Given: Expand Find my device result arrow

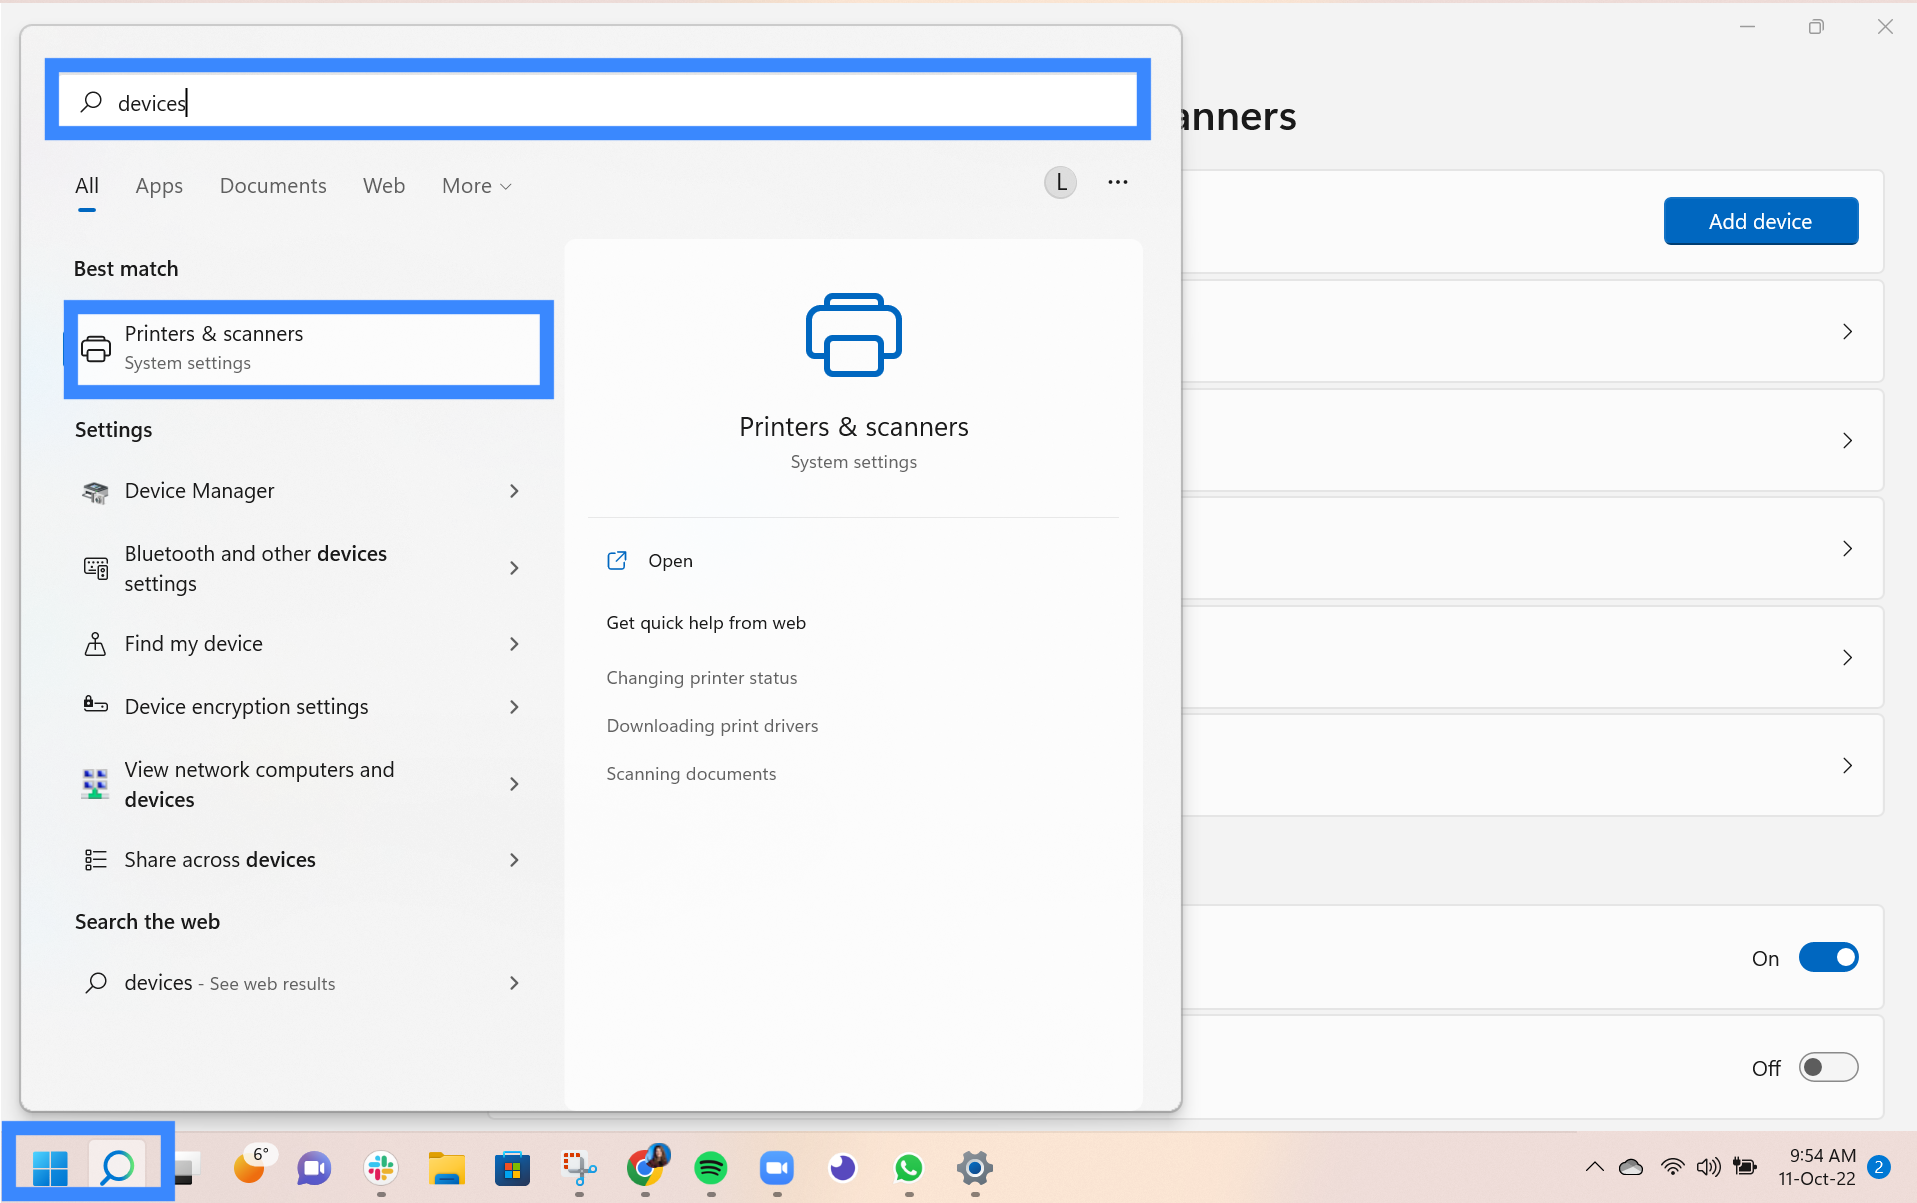Looking at the screenshot, I should coord(514,644).
